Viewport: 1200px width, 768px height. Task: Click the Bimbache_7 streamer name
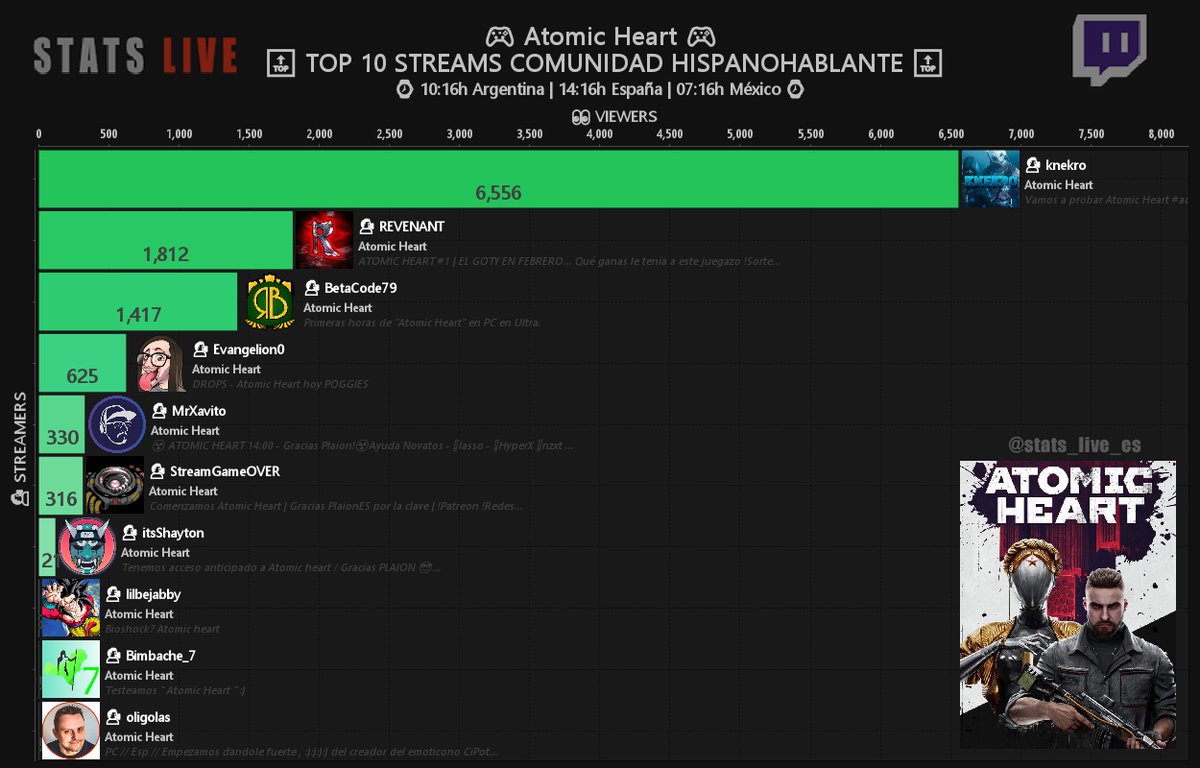(x=161, y=656)
